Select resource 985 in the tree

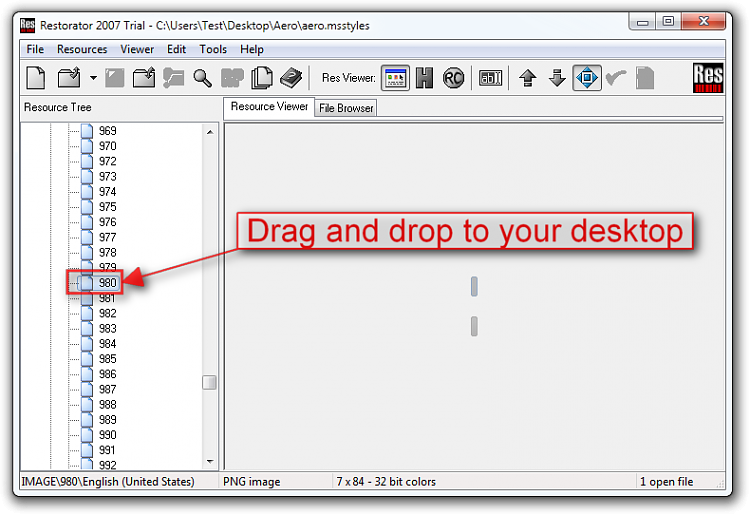108,359
